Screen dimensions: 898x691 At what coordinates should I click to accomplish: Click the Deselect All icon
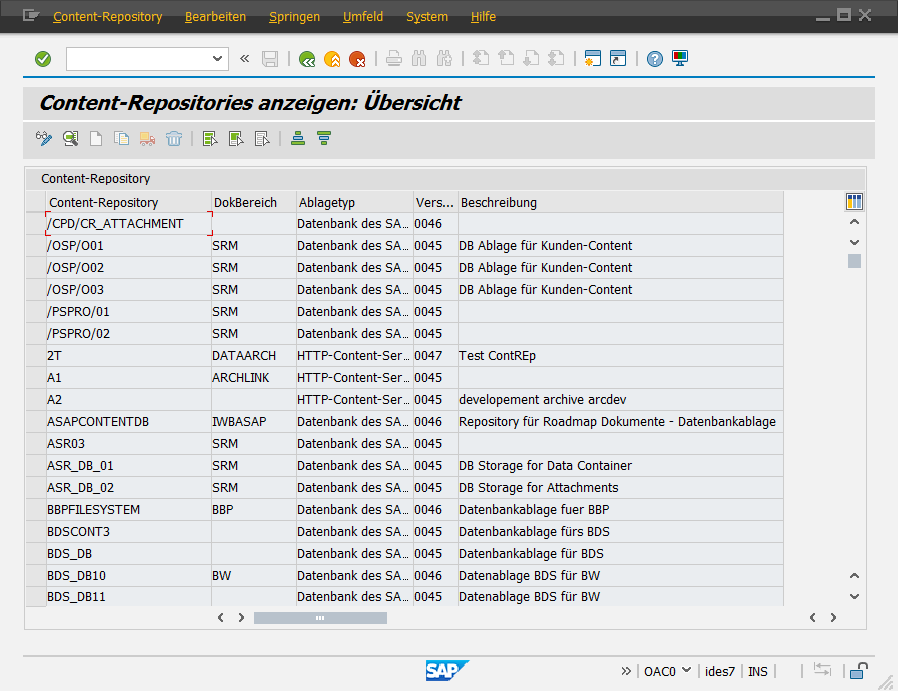[262, 139]
